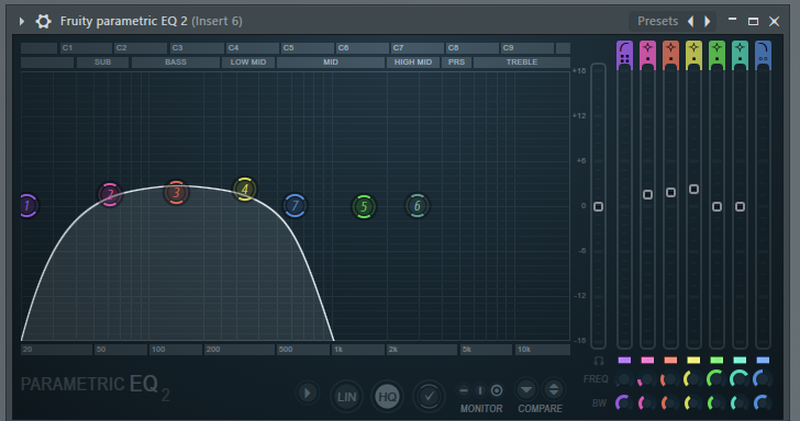Set monitor to input (vertical bar icon)
The image size is (800, 421).
480,391
